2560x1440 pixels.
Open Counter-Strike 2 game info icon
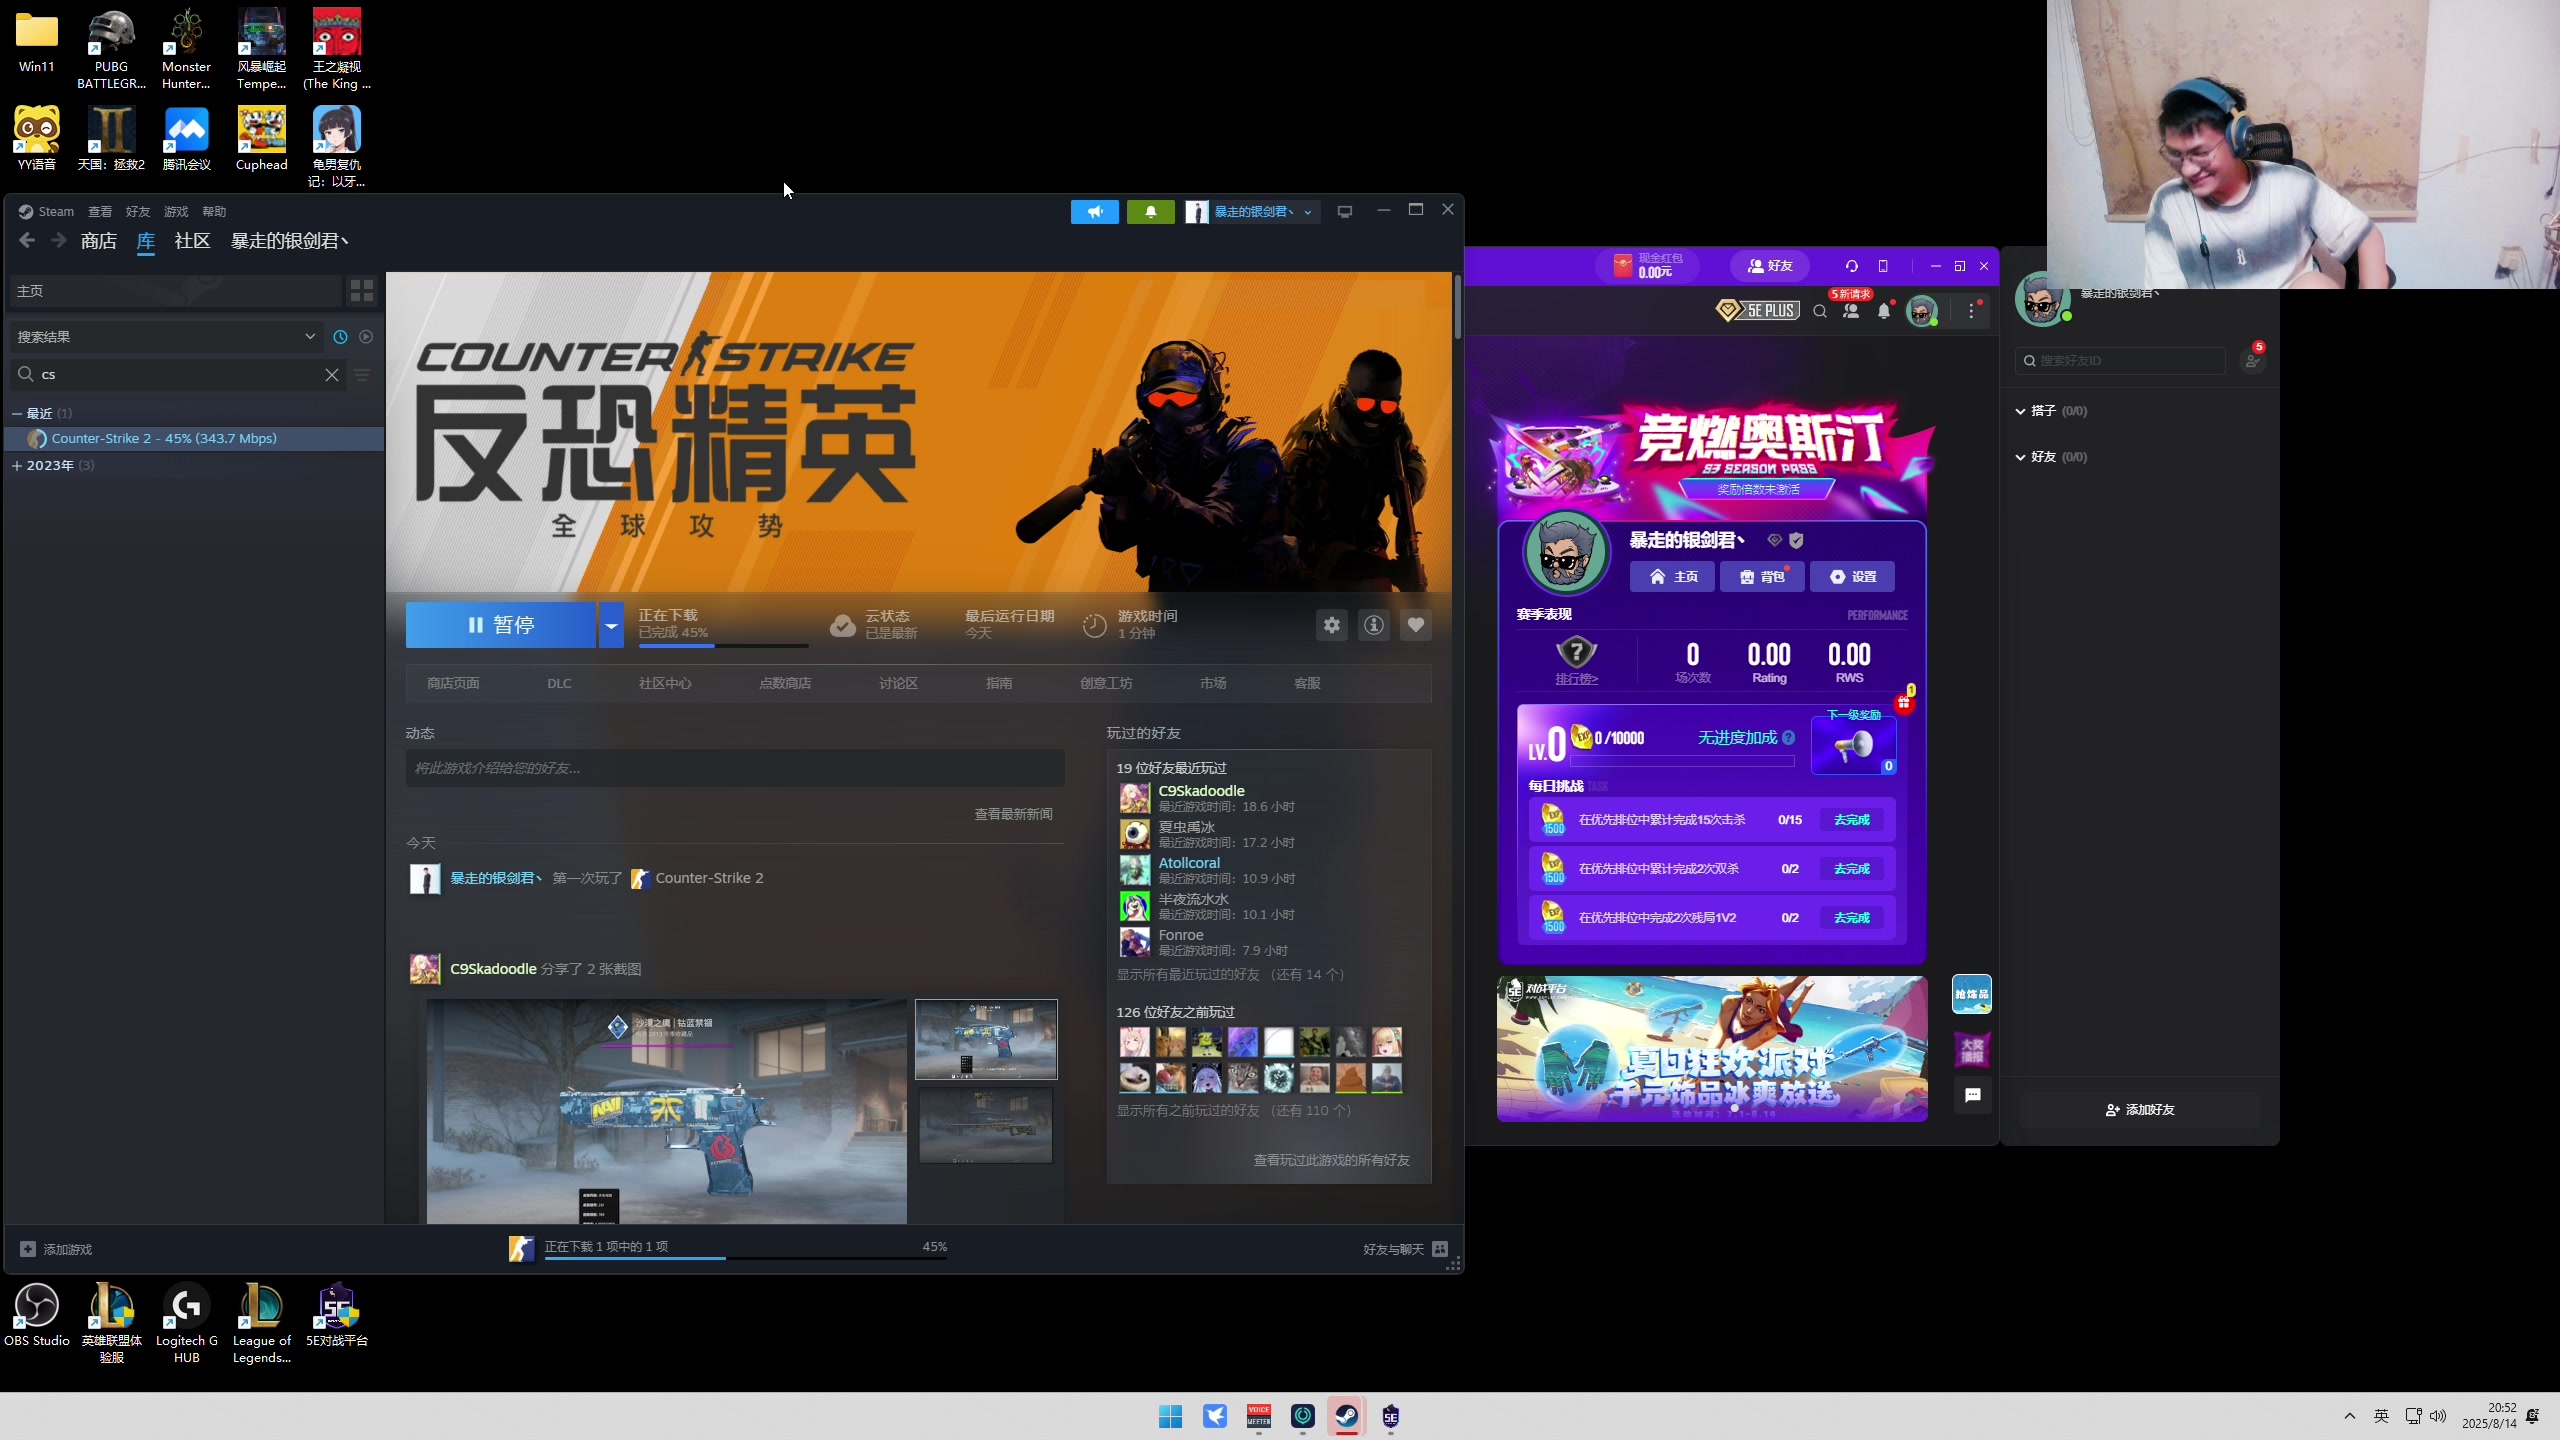tap(1374, 625)
